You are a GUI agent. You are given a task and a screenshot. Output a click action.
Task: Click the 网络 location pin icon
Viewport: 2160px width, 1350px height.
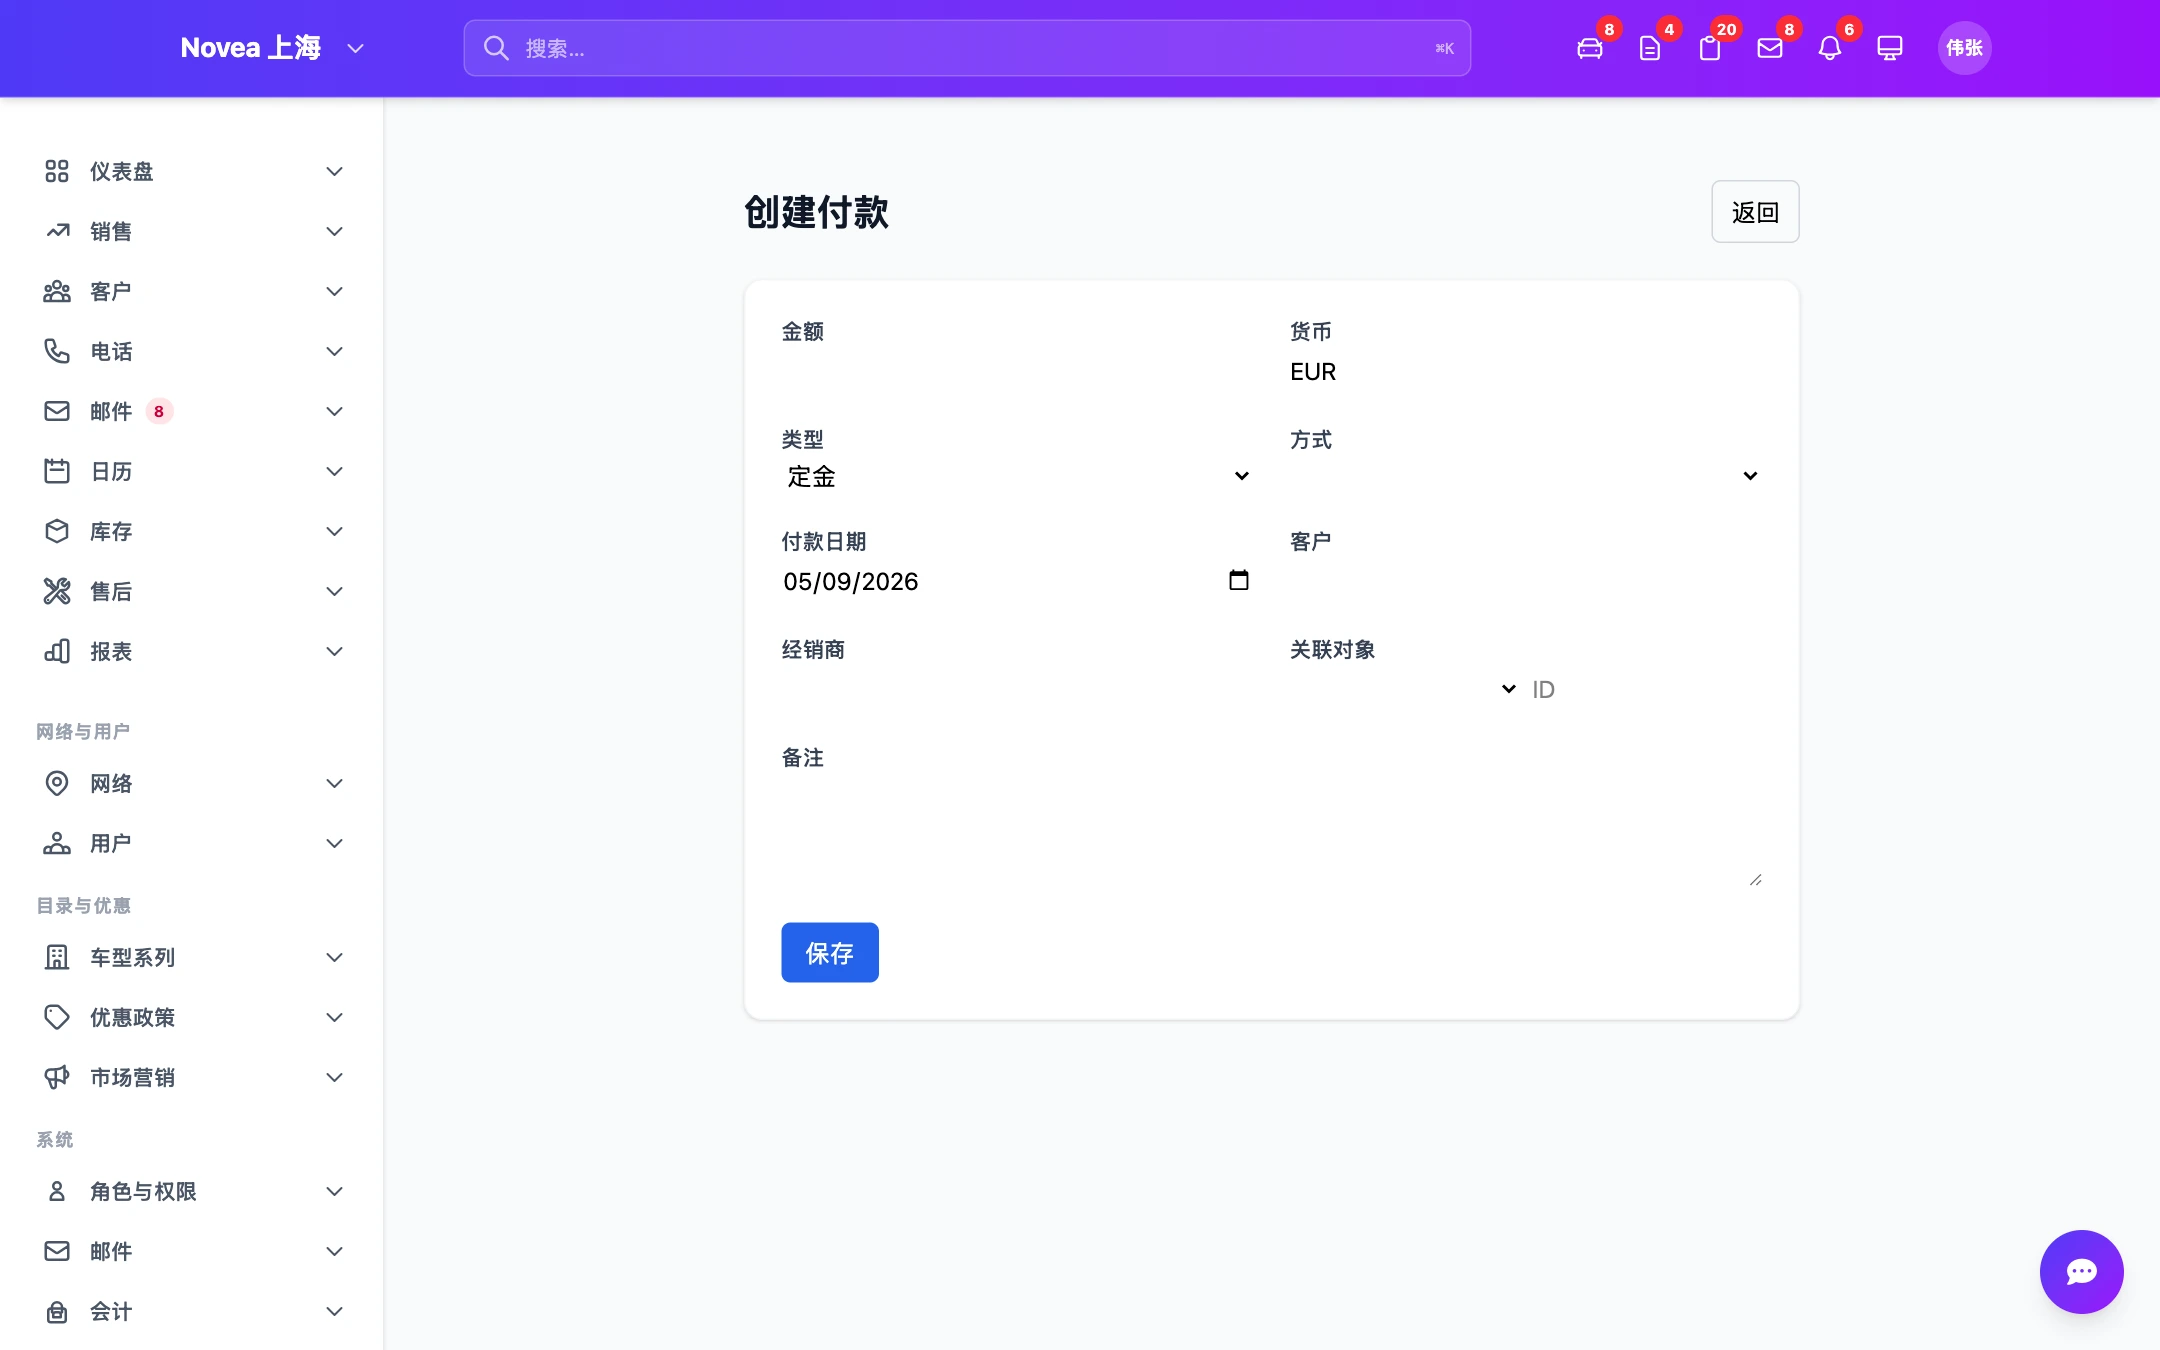click(57, 783)
